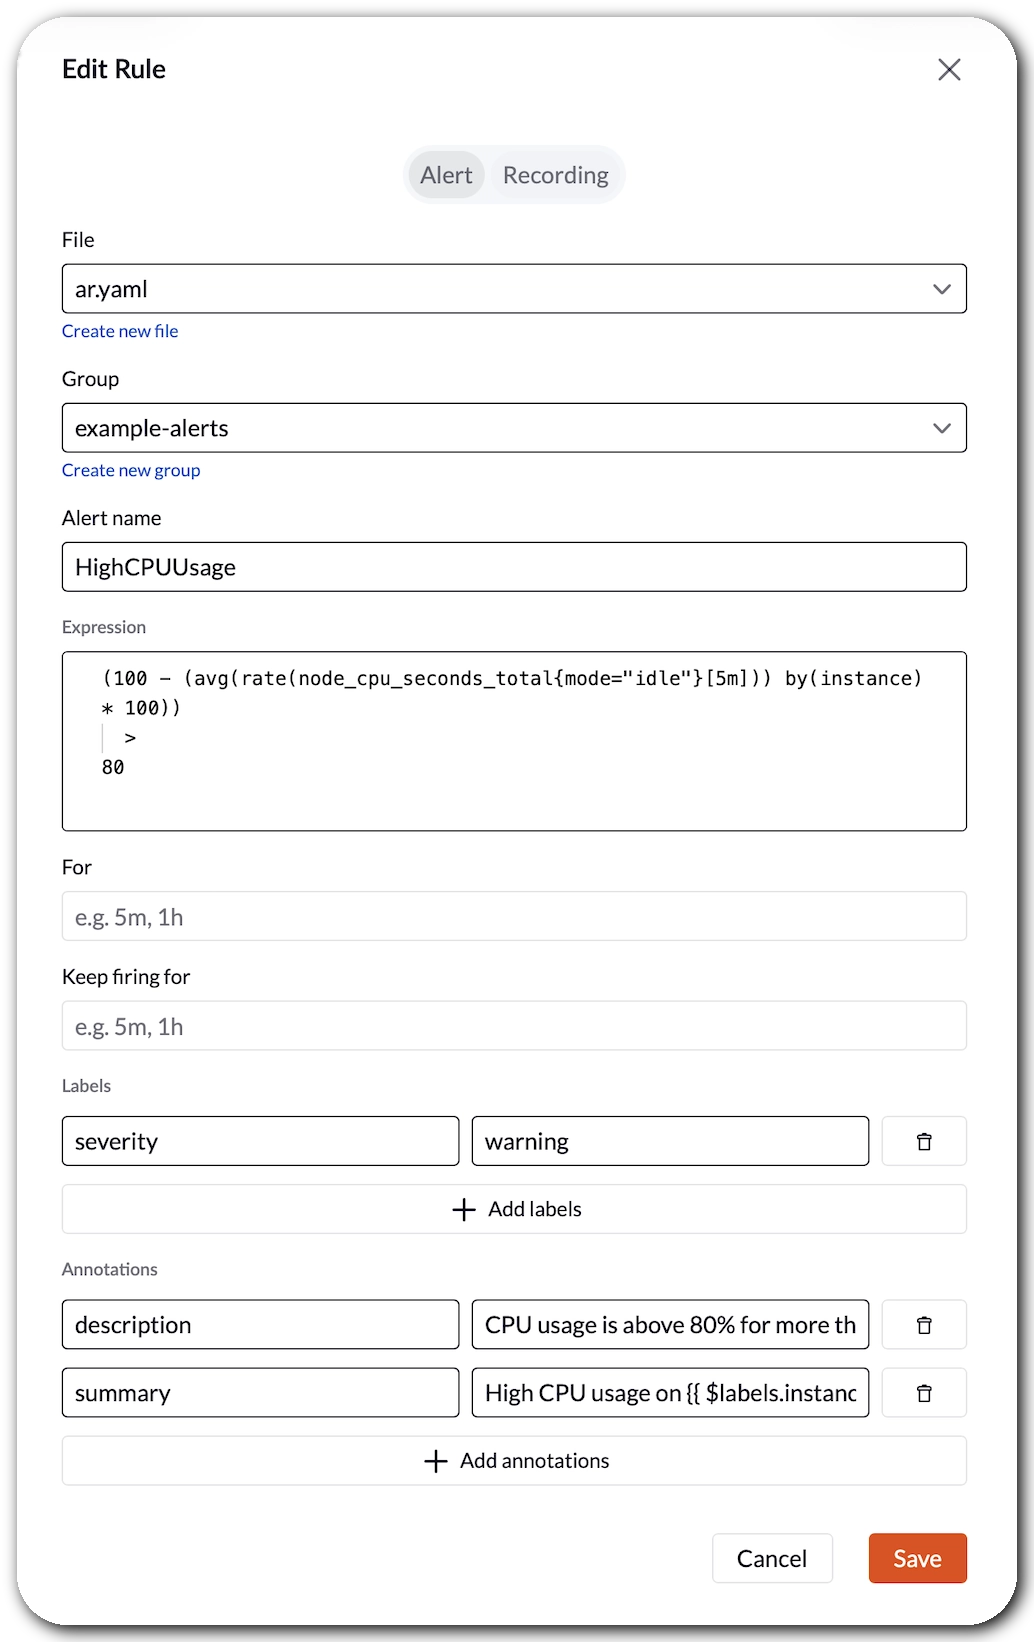The height and width of the screenshot is (1642, 1034).
Task: Select the Alert rule type
Action: [x=446, y=175]
